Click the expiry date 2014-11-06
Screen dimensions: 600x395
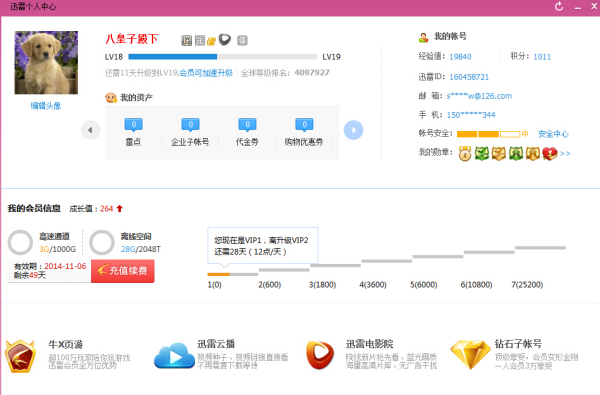point(65,266)
